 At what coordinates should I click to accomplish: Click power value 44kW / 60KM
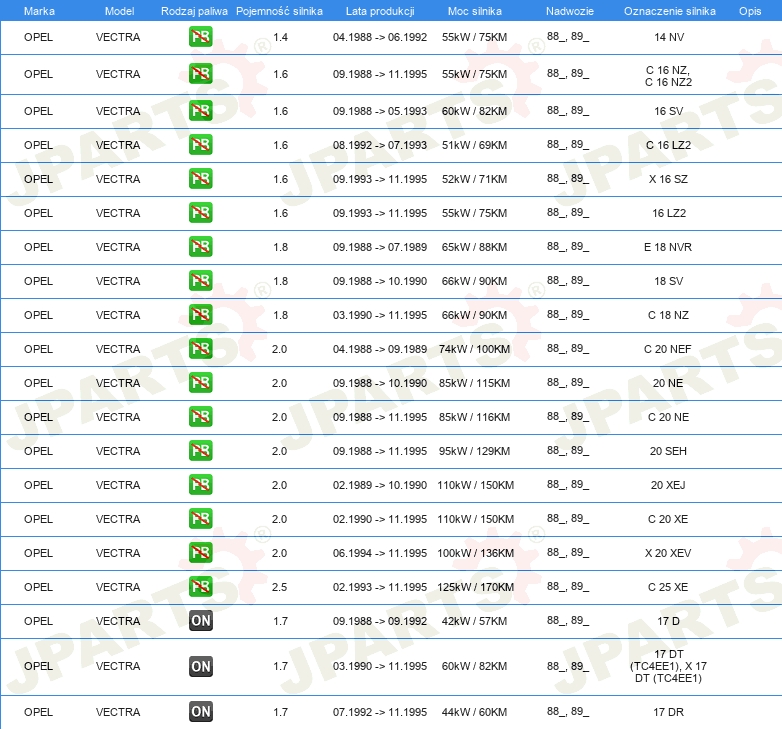click(x=474, y=712)
